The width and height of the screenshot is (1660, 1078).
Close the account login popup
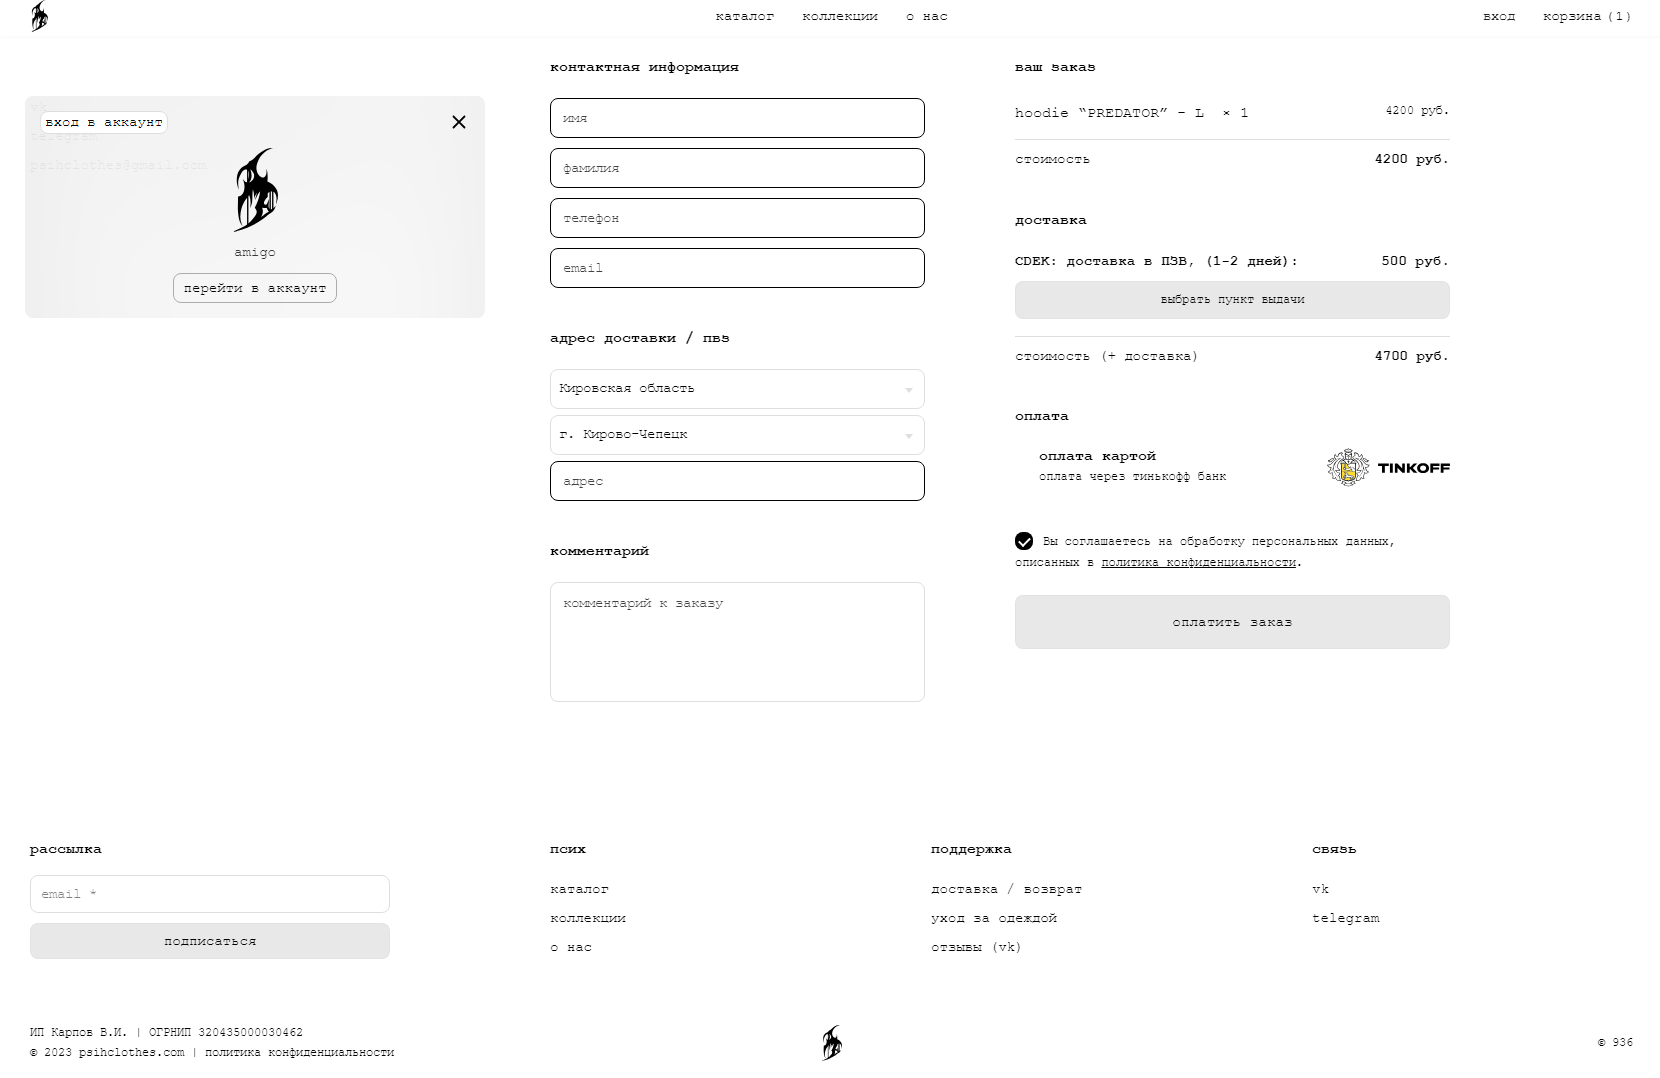click(x=459, y=122)
